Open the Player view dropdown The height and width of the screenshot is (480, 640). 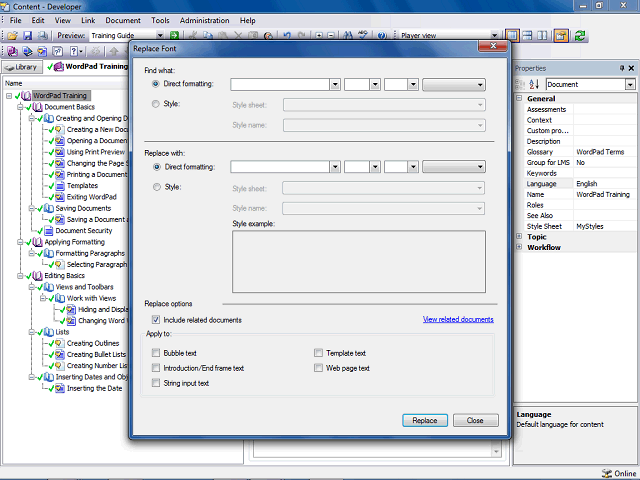click(x=494, y=36)
